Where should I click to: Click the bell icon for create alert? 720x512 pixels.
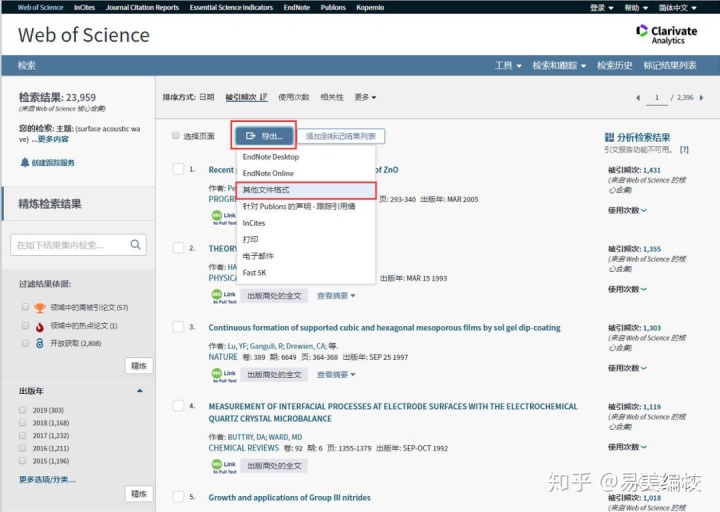pos(25,162)
